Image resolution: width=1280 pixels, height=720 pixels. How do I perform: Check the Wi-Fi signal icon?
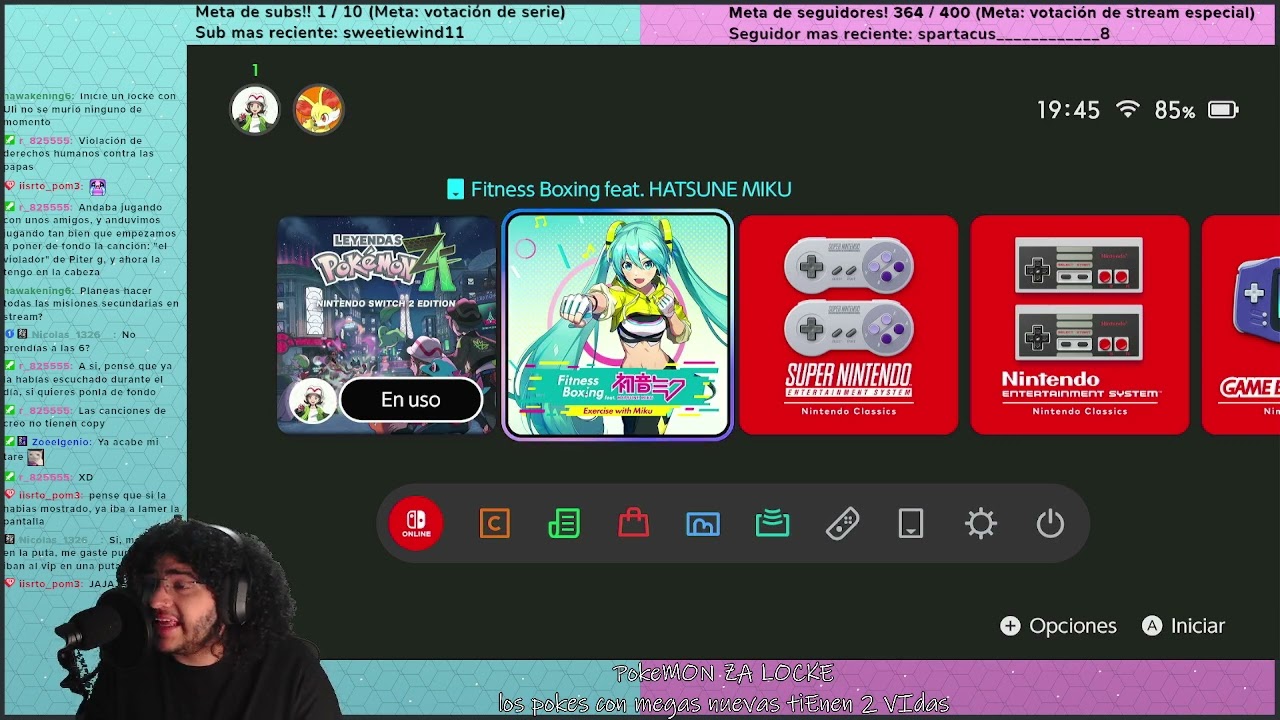pyautogui.click(x=1128, y=109)
